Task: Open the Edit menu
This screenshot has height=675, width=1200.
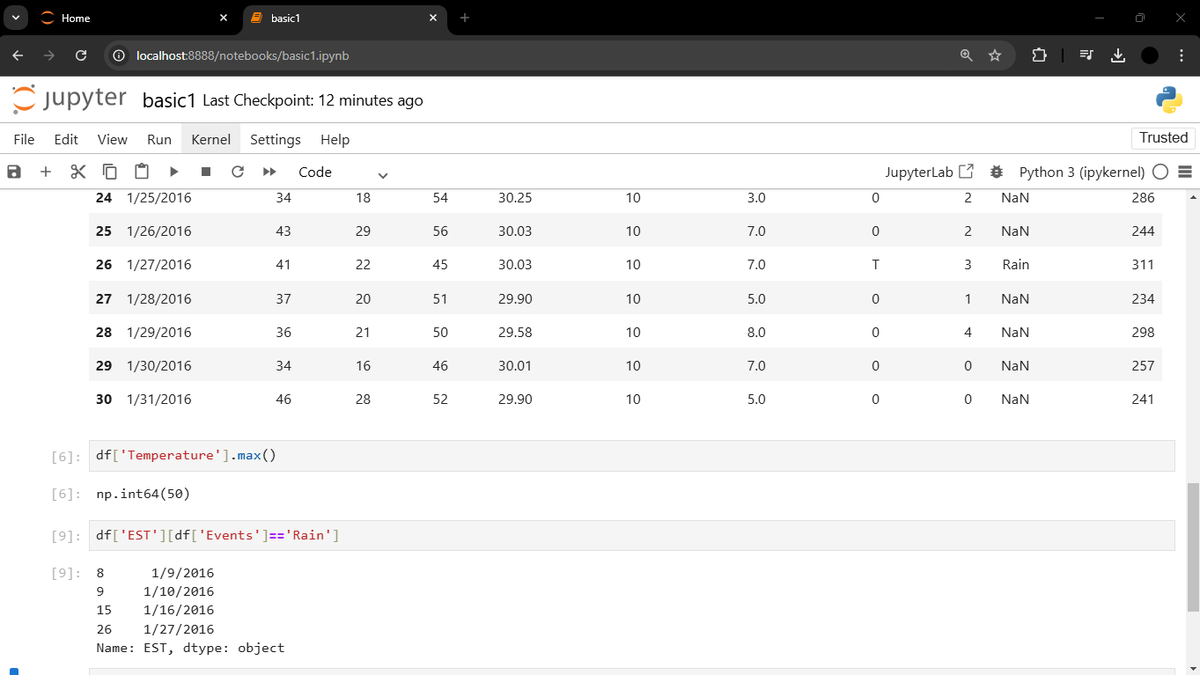Action: click(x=66, y=140)
